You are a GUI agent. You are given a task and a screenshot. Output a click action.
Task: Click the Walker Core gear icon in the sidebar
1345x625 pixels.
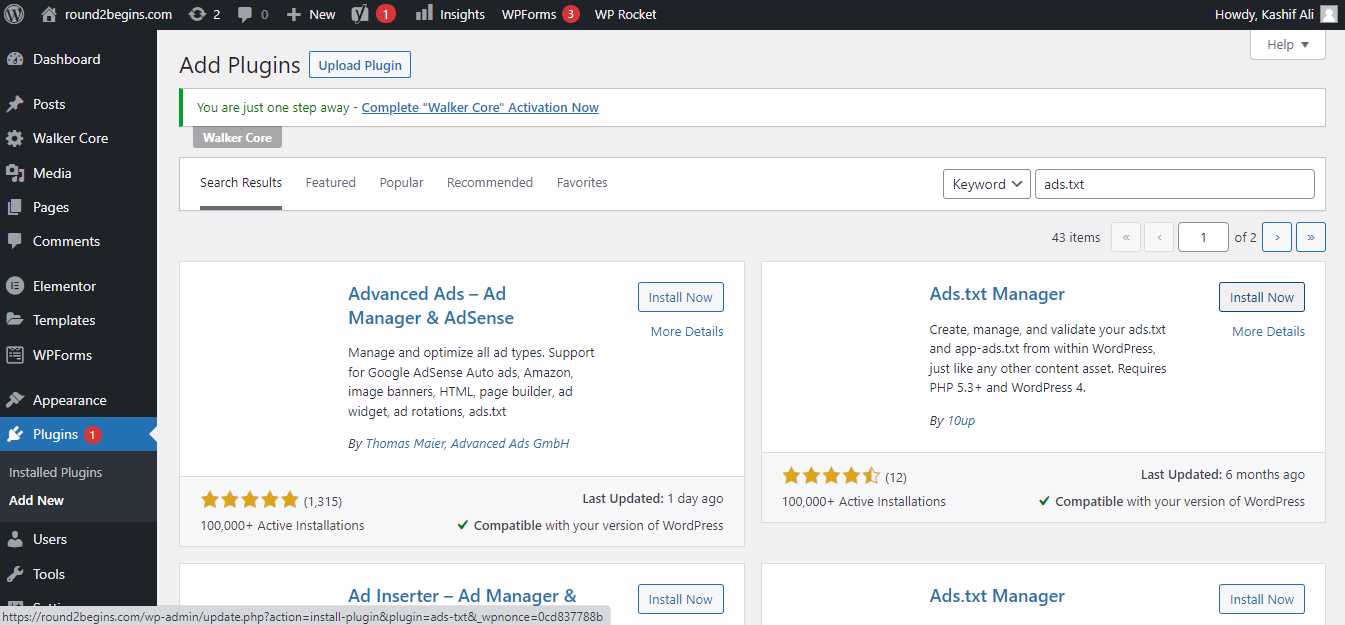pyautogui.click(x=15, y=138)
